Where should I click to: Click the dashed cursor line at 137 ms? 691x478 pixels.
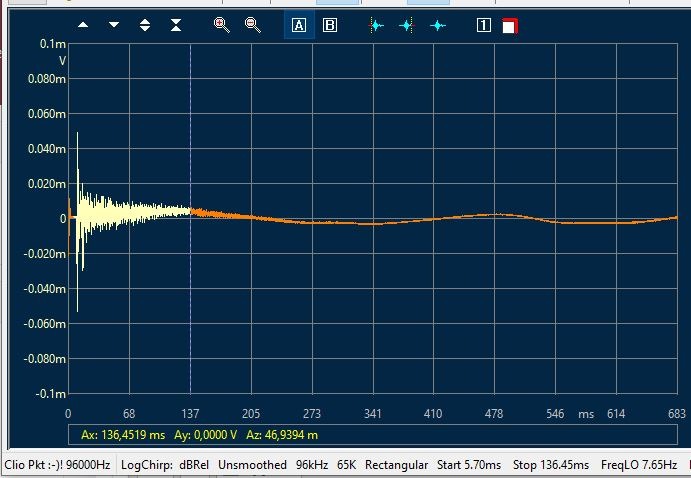[x=190, y=218]
